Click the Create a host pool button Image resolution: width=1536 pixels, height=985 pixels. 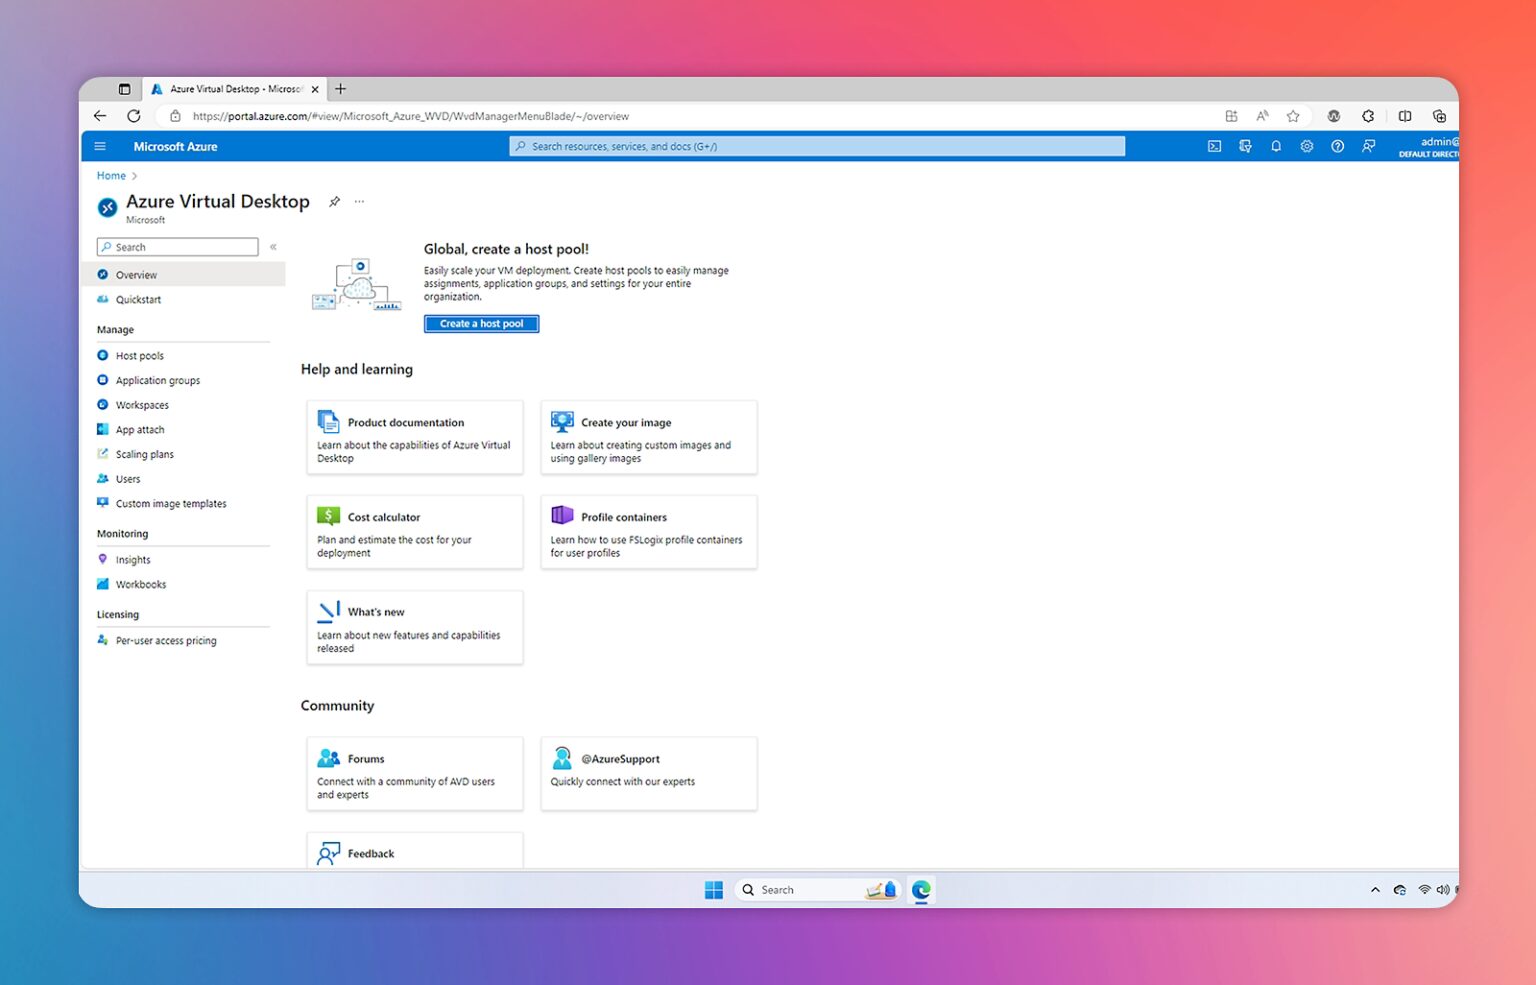(x=481, y=323)
